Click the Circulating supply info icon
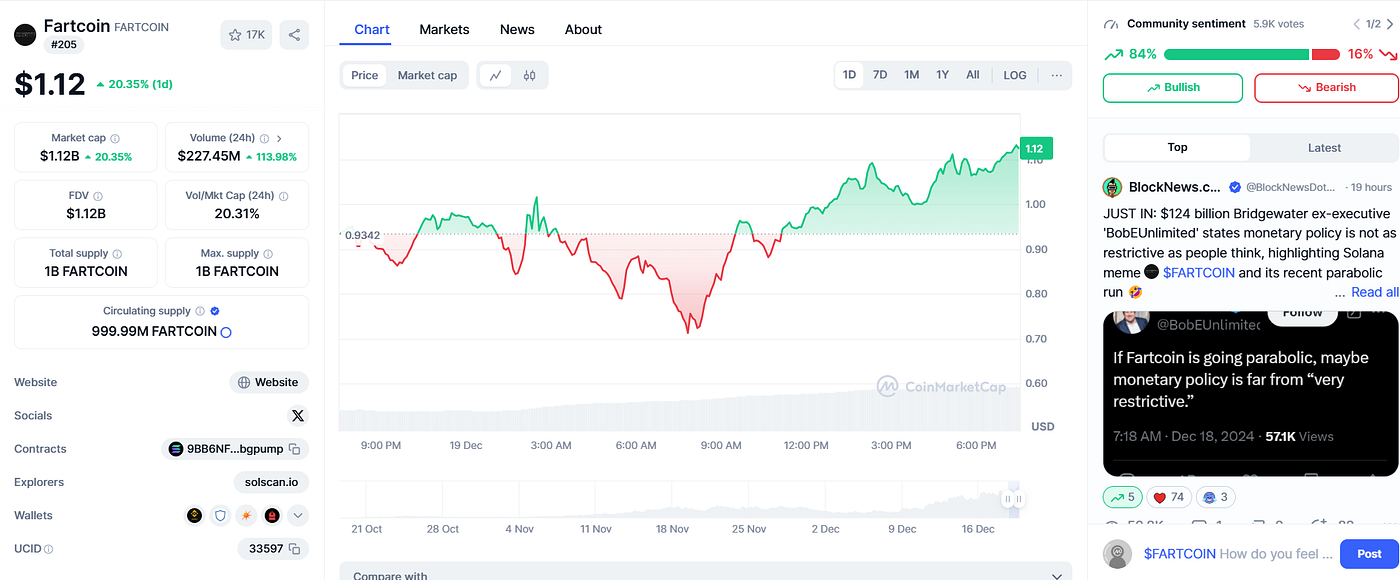This screenshot has width=1400, height=580. coord(200,311)
